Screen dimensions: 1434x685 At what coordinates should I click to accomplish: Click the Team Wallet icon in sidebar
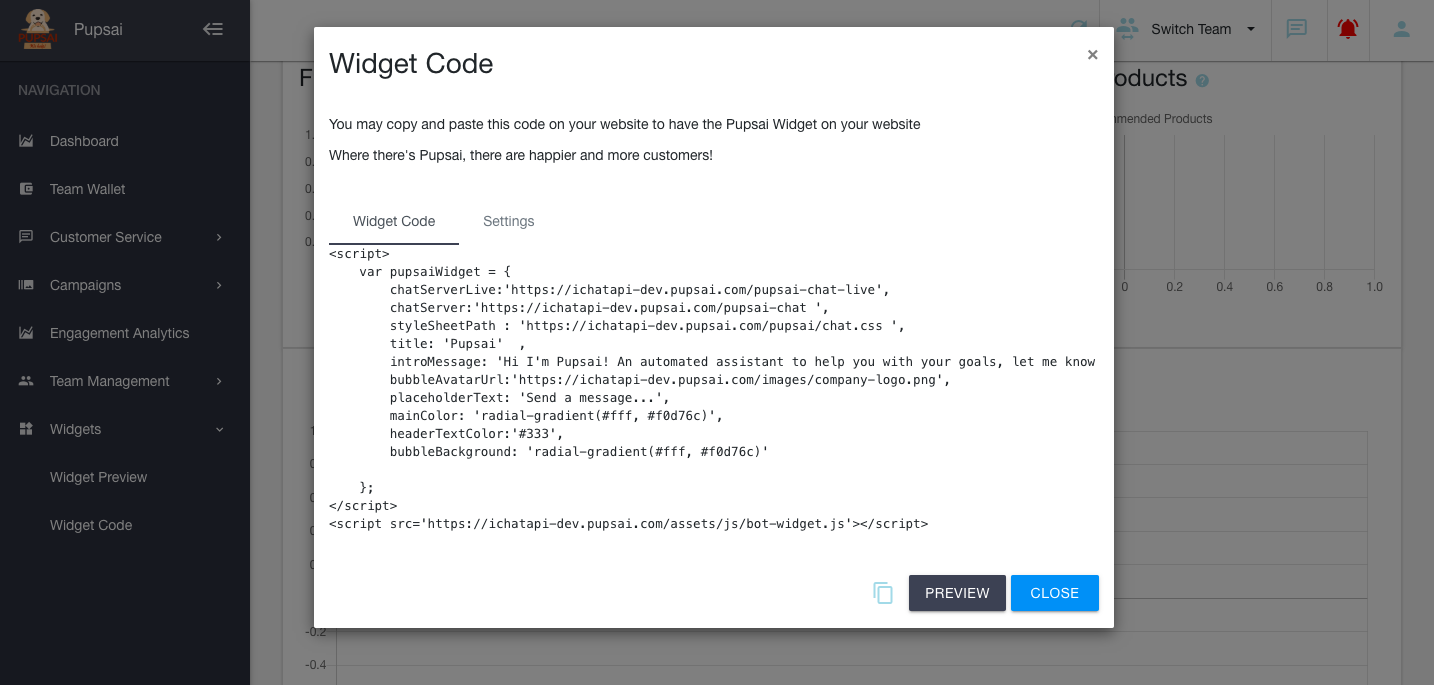27,189
